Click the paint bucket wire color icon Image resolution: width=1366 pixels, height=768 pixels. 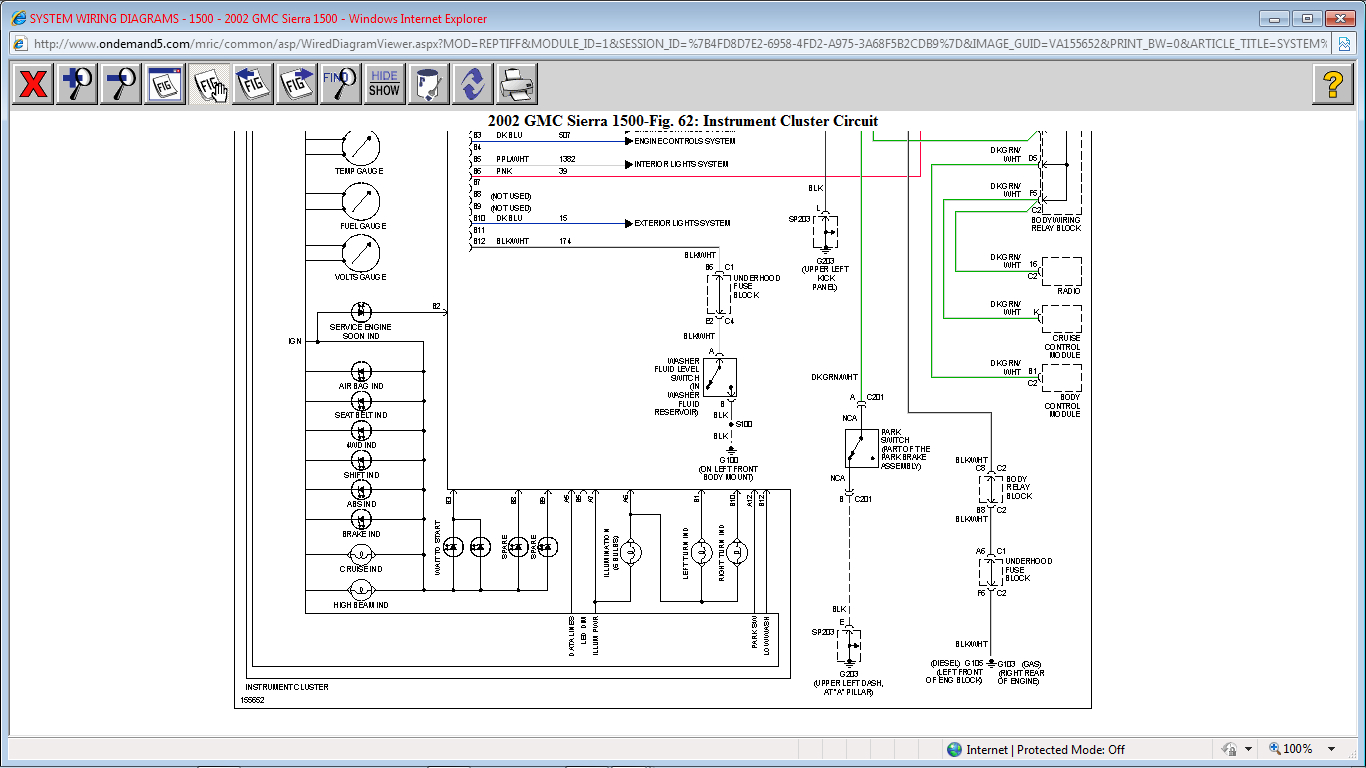[x=428, y=84]
